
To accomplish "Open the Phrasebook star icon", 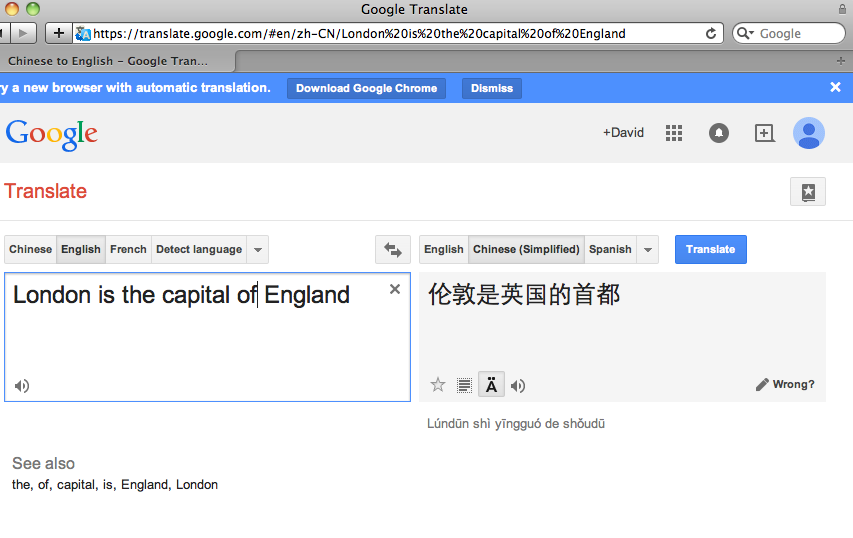I will click(807, 192).
